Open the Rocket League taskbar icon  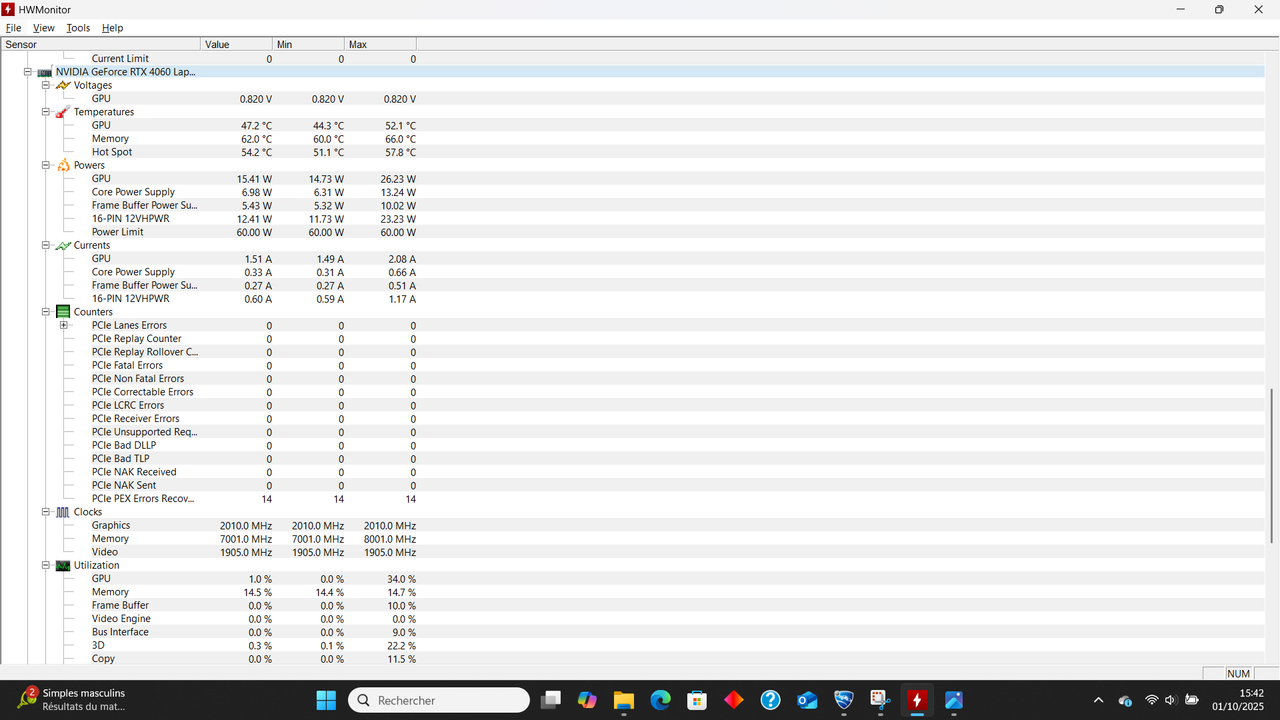tap(844, 700)
